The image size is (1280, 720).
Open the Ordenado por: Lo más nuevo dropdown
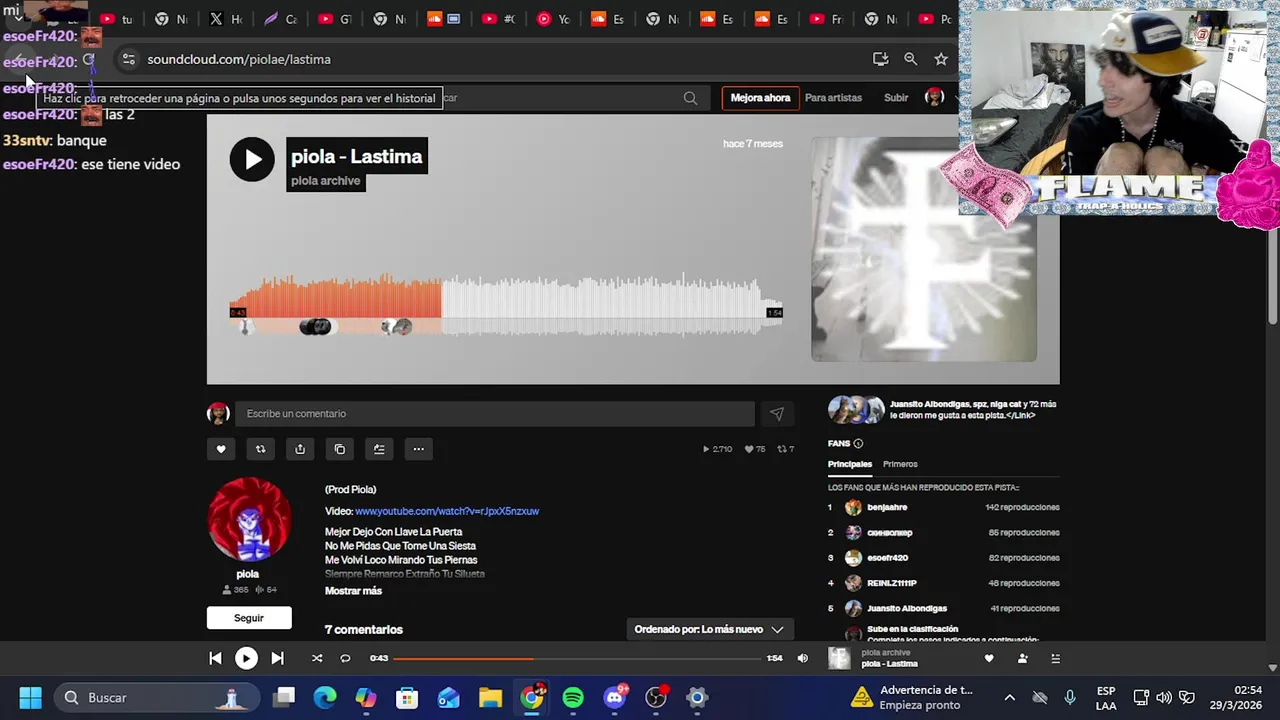click(709, 629)
